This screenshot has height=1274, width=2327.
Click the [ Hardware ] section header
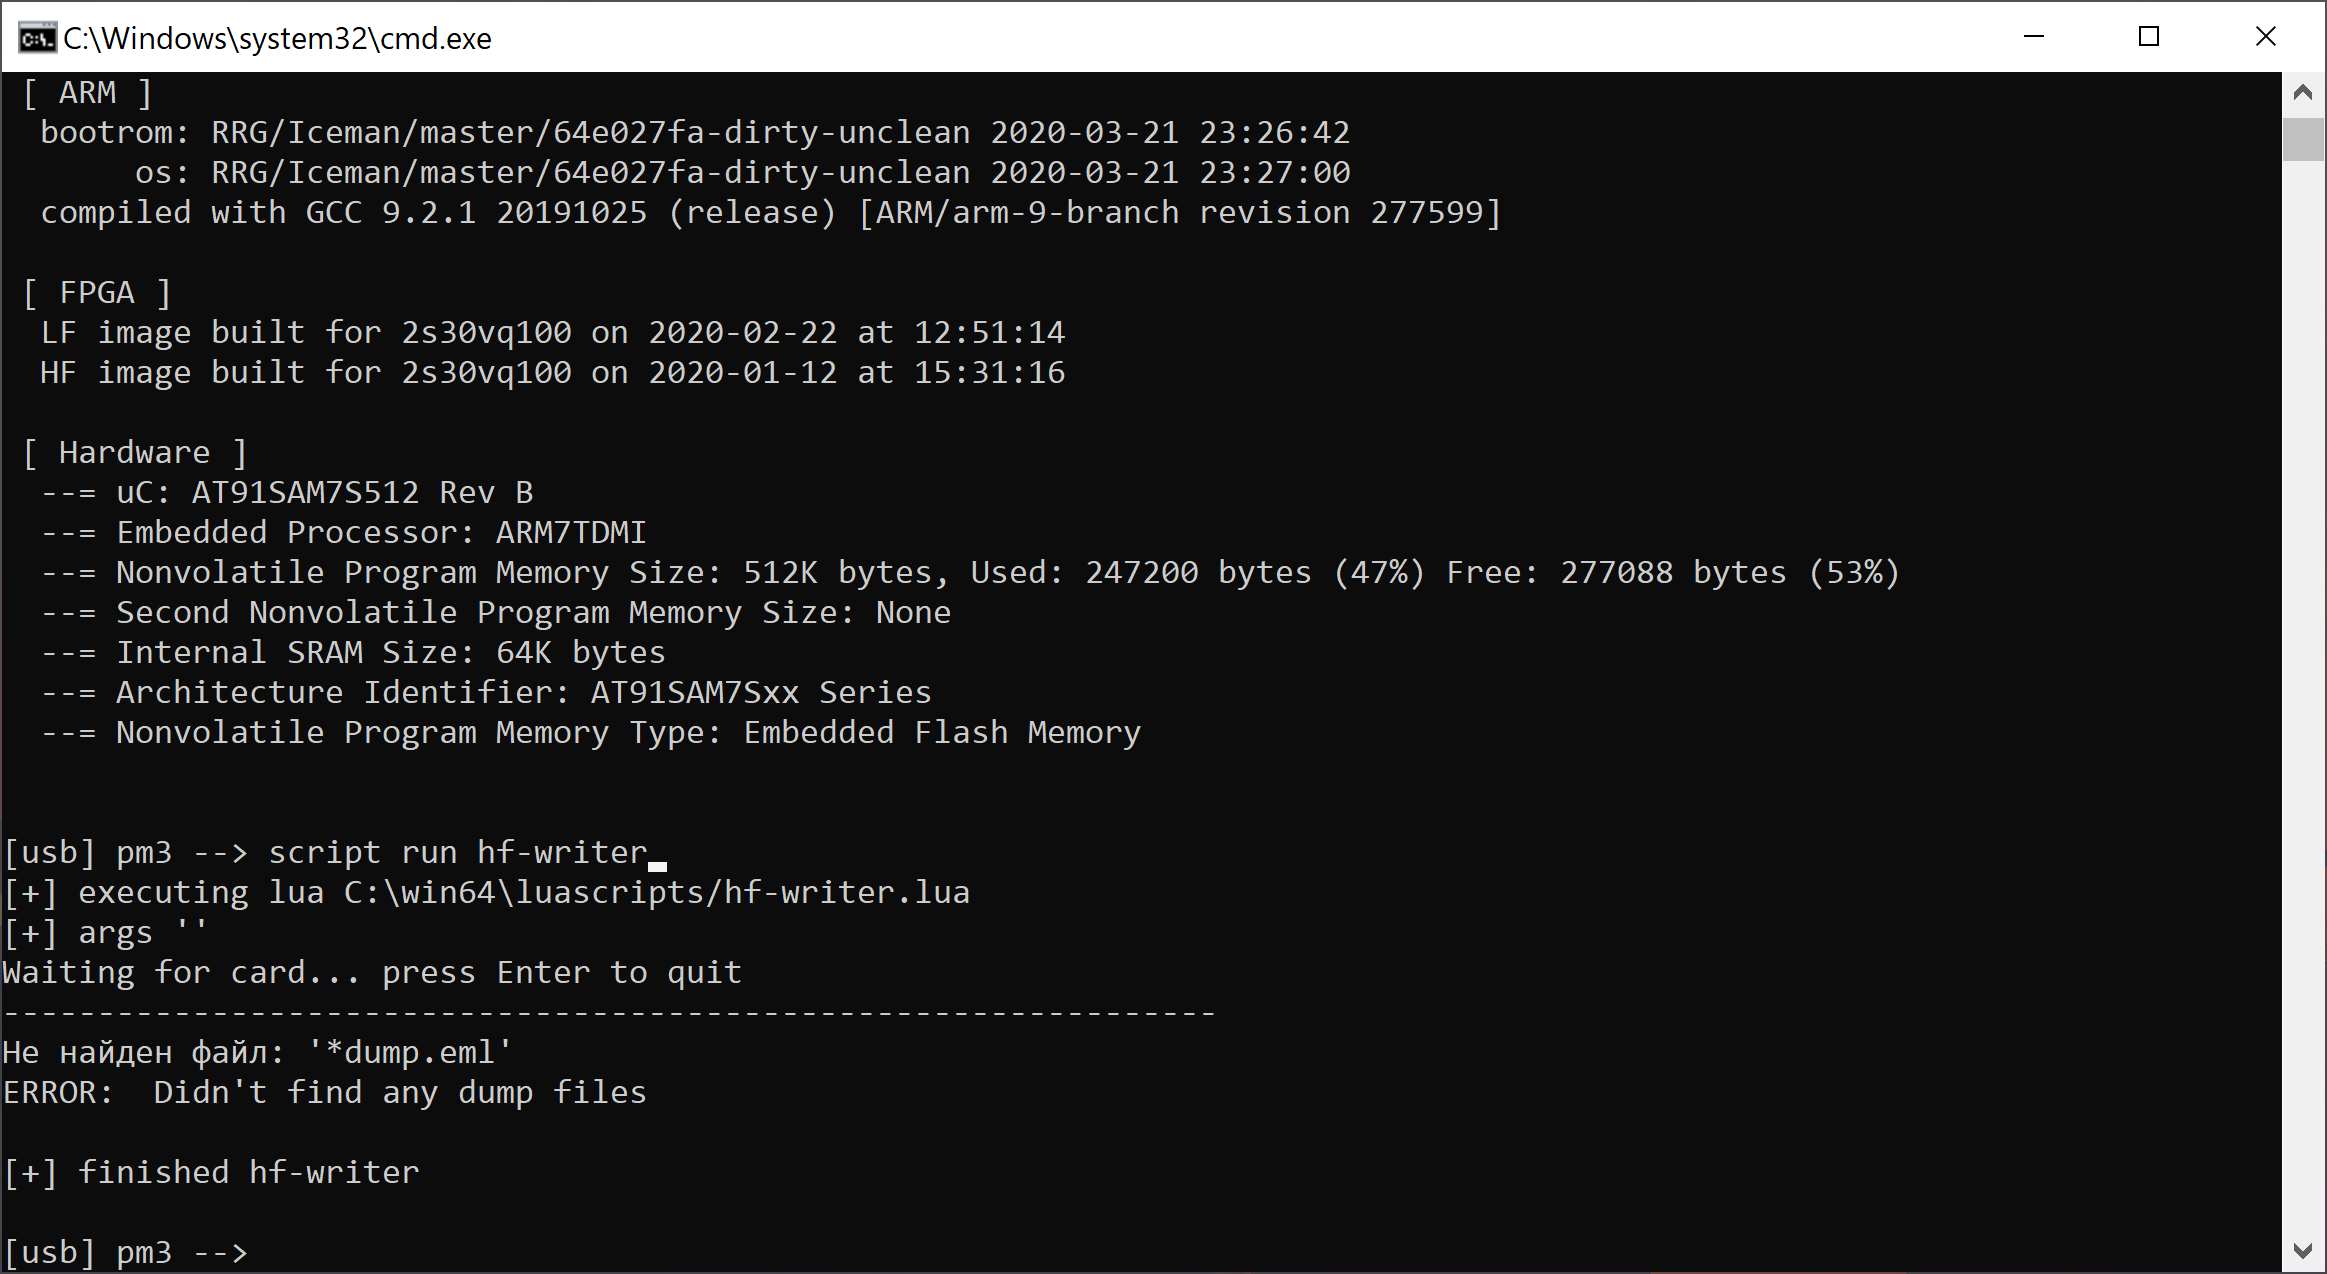tap(135, 451)
